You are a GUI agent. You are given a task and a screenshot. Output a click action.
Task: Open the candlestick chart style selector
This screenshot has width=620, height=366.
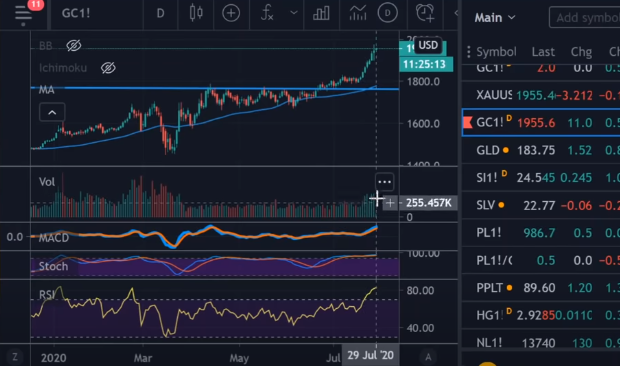196,13
